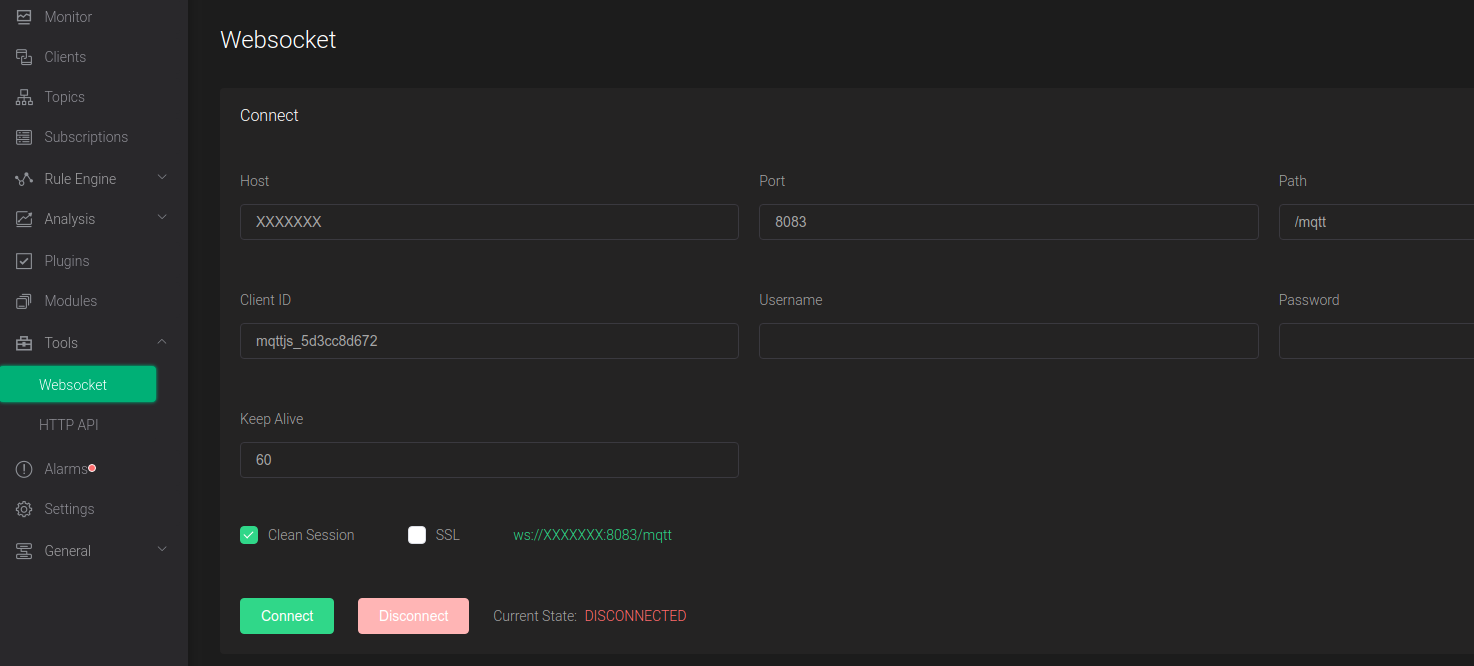This screenshot has height=666, width=1474.
Task: Click the Topics icon in the sidebar
Action: (x=24, y=96)
